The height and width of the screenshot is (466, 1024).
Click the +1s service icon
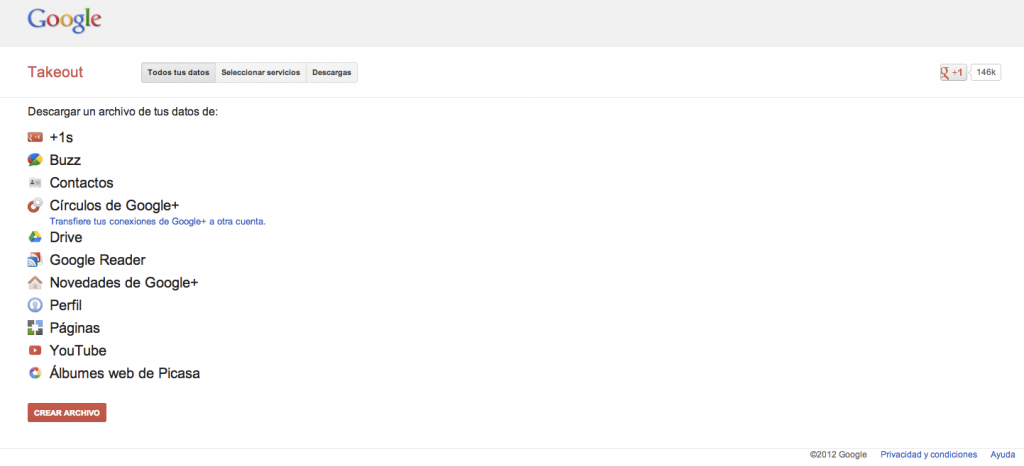(35, 138)
